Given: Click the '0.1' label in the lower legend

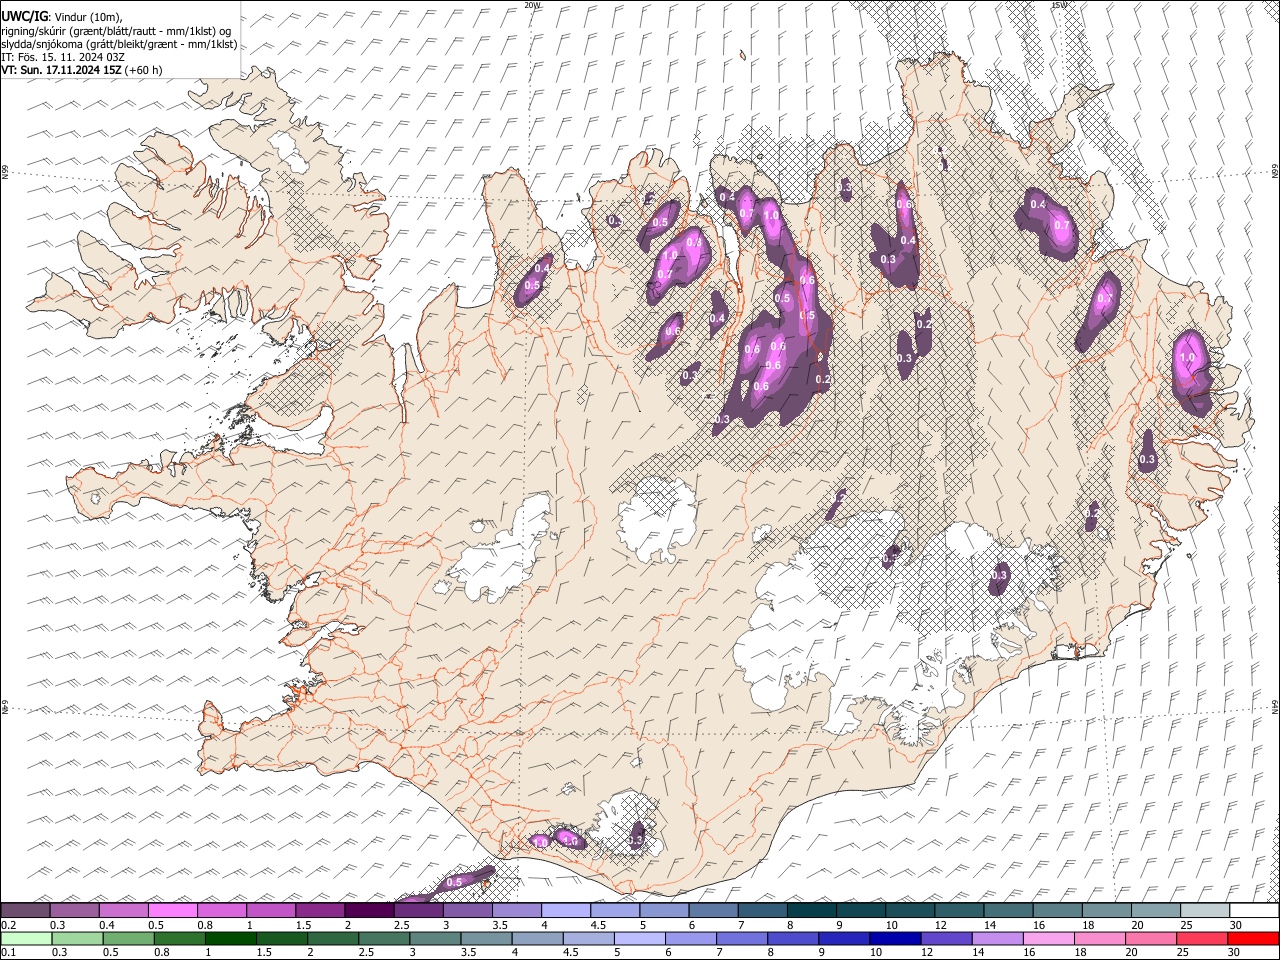Looking at the screenshot, I should coord(8,952).
